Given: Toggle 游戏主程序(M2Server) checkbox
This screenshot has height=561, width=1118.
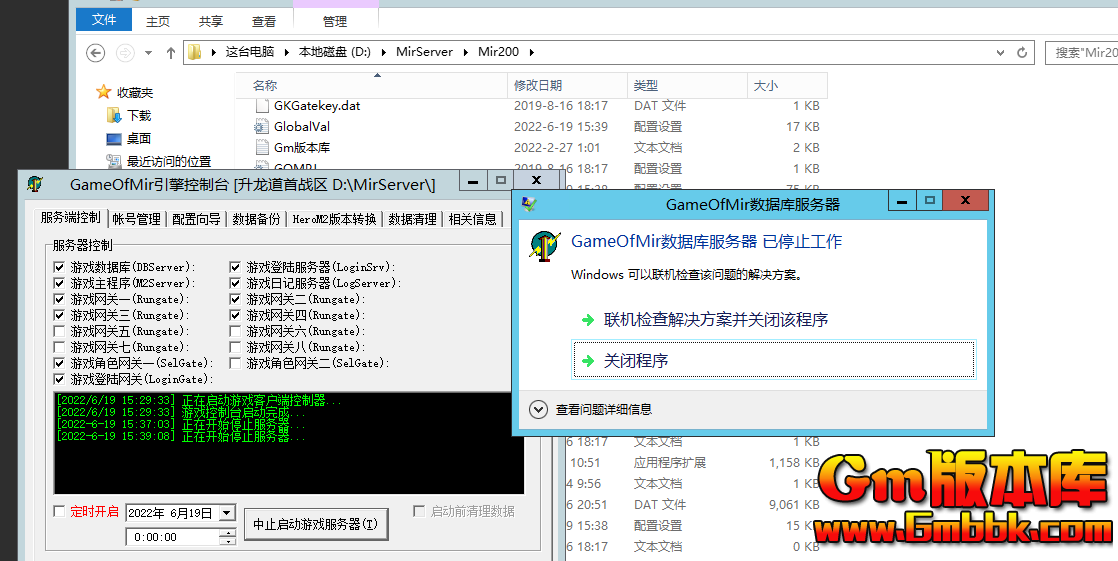Looking at the screenshot, I should click(58, 283).
